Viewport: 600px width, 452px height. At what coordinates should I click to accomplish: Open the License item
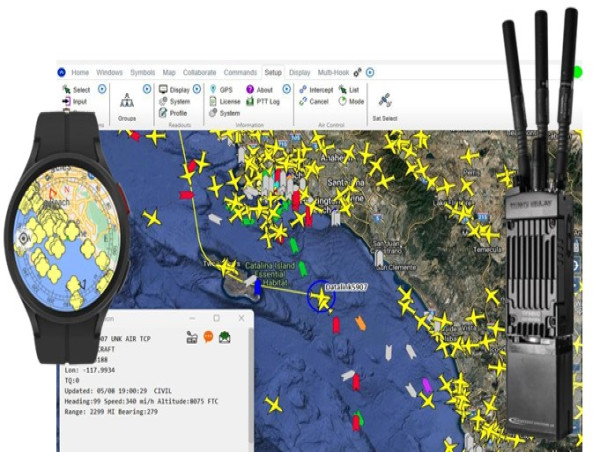pos(225,101)
